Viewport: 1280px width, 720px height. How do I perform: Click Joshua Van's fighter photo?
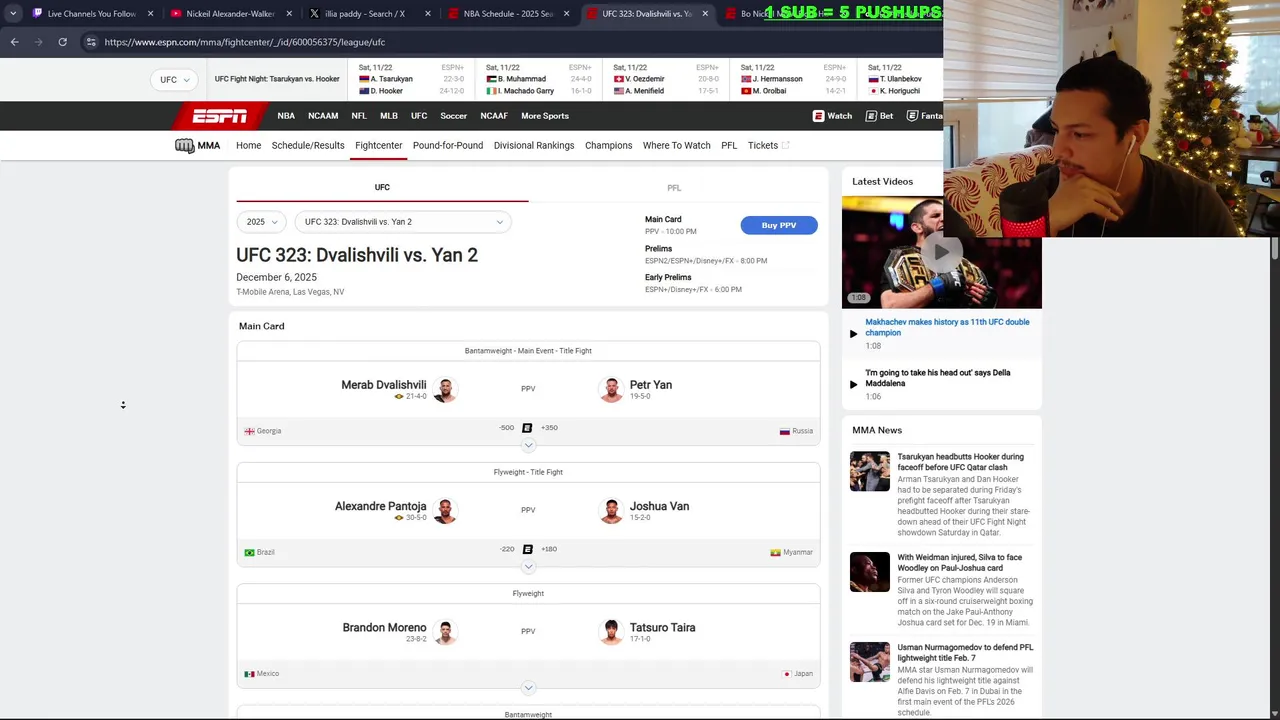[611, 510]
